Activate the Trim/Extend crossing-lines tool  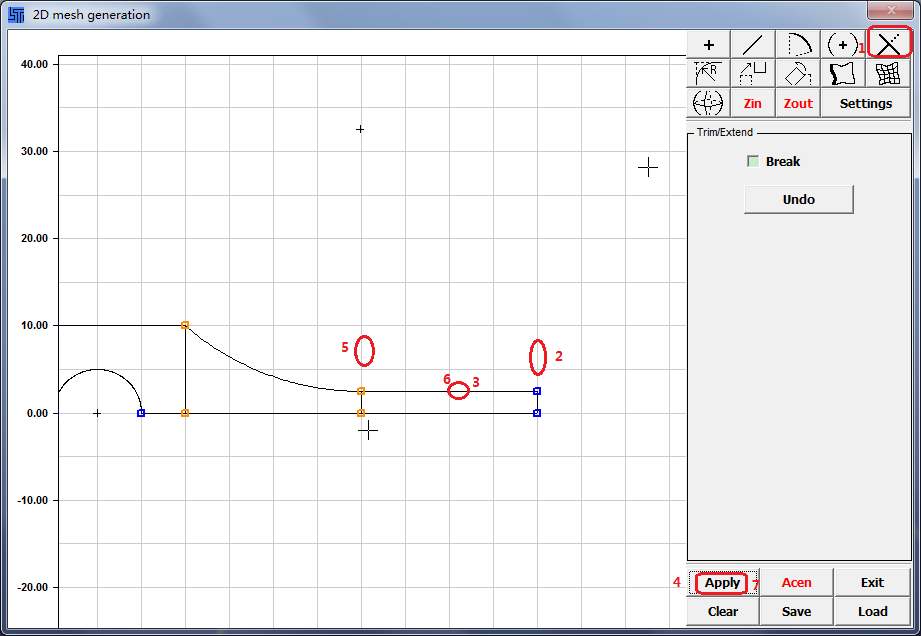[x=889, y=45]
